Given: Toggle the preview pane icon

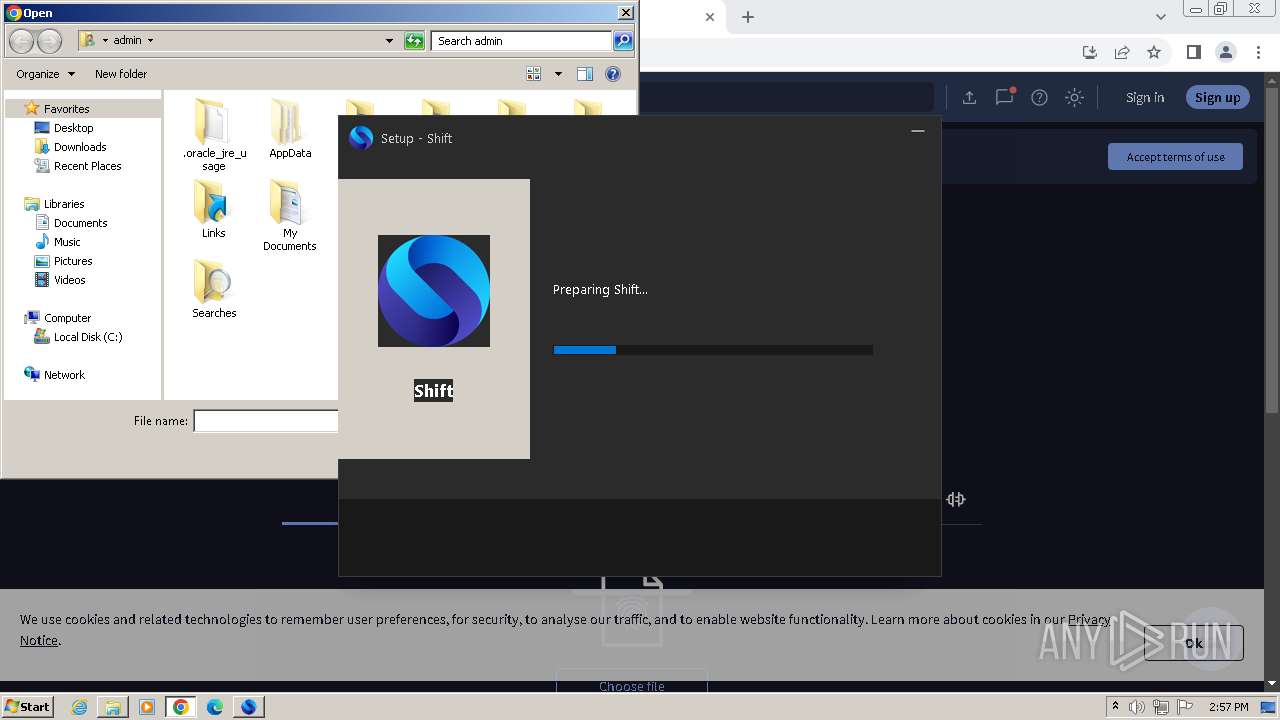Looking at the screenshot, I should click(x=585, y=74).
